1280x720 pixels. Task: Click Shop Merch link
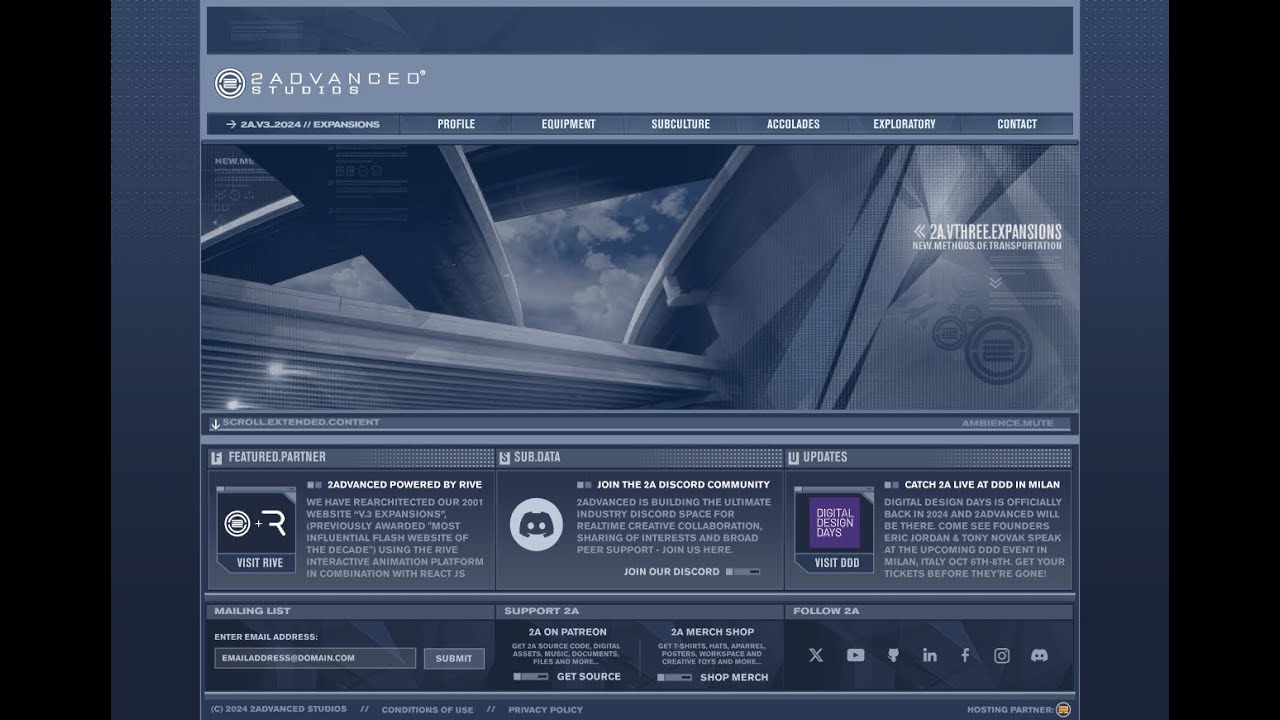(x=734, y=677)
